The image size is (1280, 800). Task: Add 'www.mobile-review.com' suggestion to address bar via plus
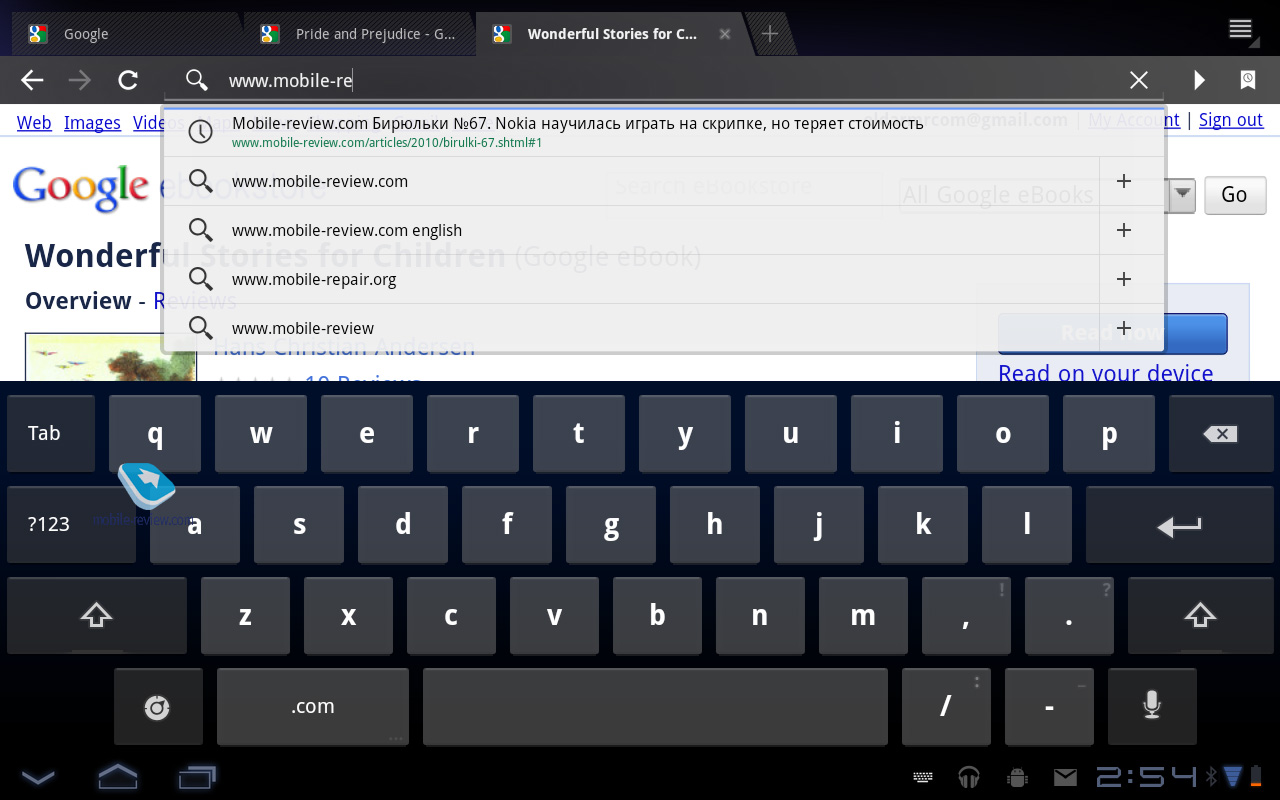pos(1124,181)
